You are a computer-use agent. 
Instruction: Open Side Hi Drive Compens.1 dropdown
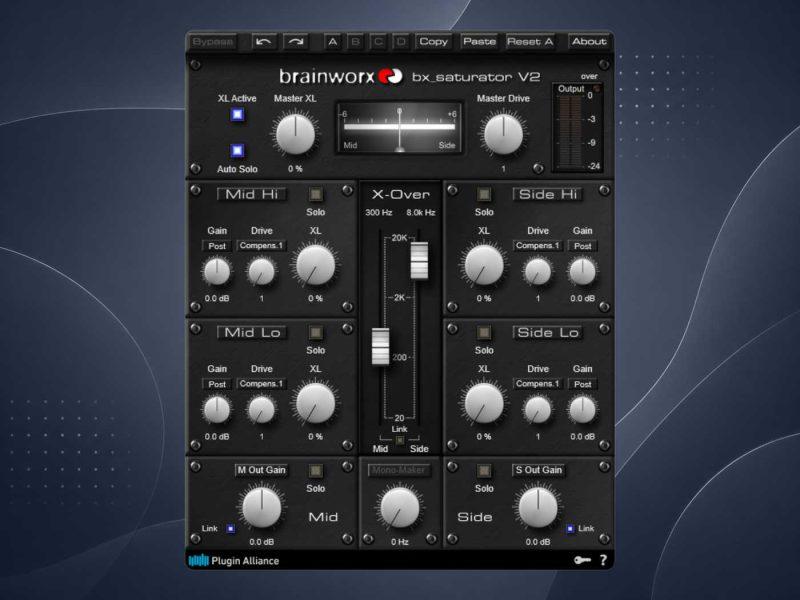[x=538, y=246]
